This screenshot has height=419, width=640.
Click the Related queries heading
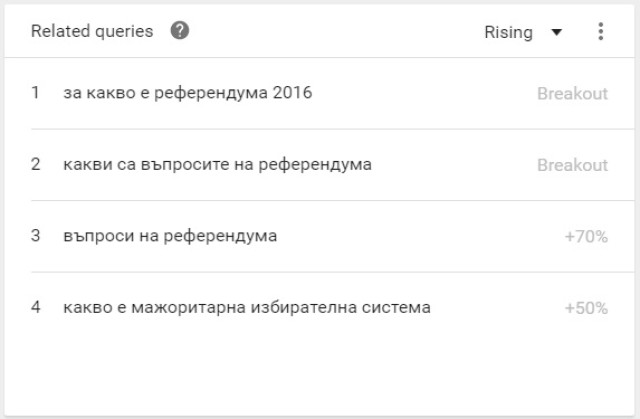(x=92, y=31)
